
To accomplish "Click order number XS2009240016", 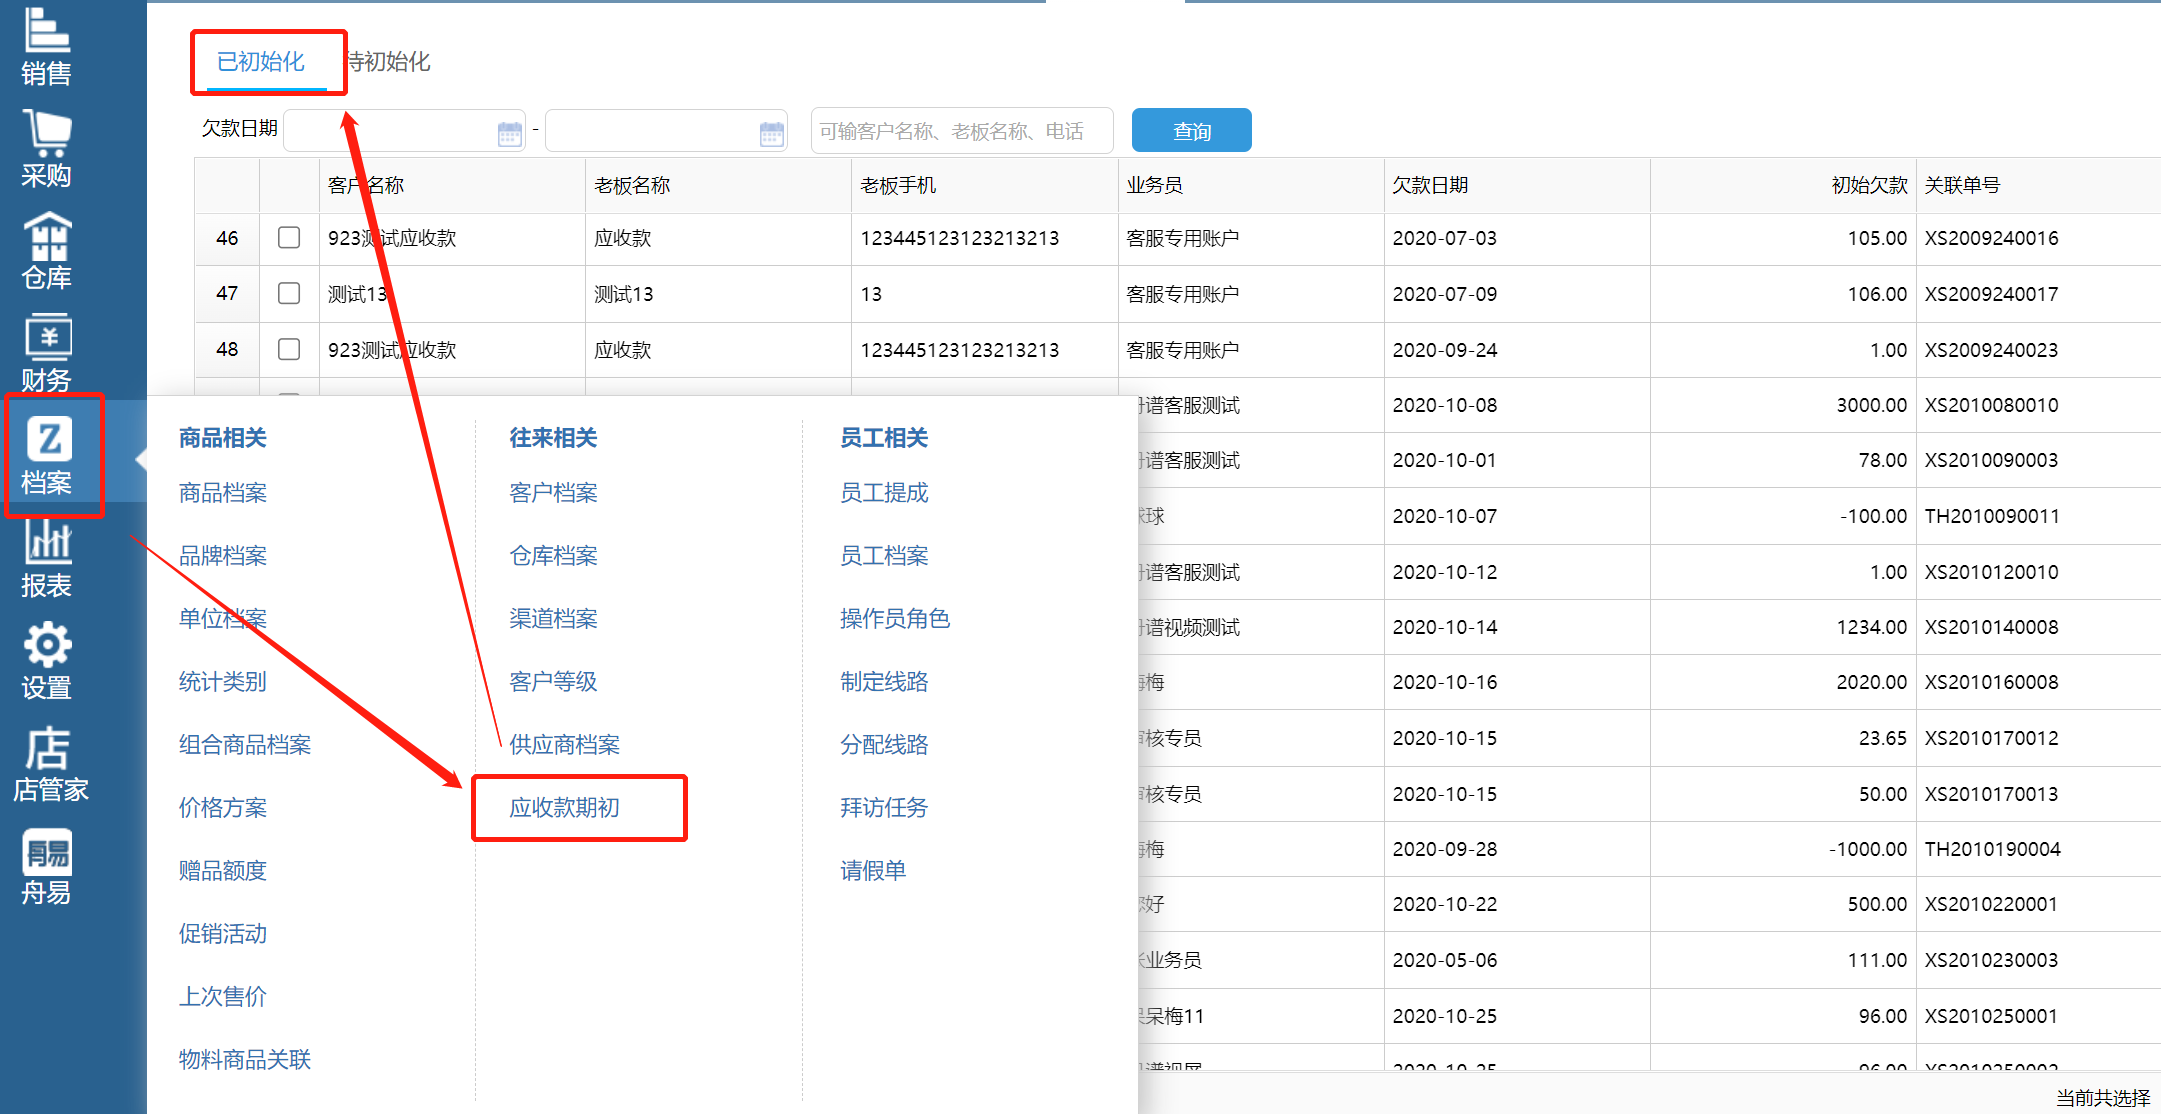I will (x=1991, y=238).
